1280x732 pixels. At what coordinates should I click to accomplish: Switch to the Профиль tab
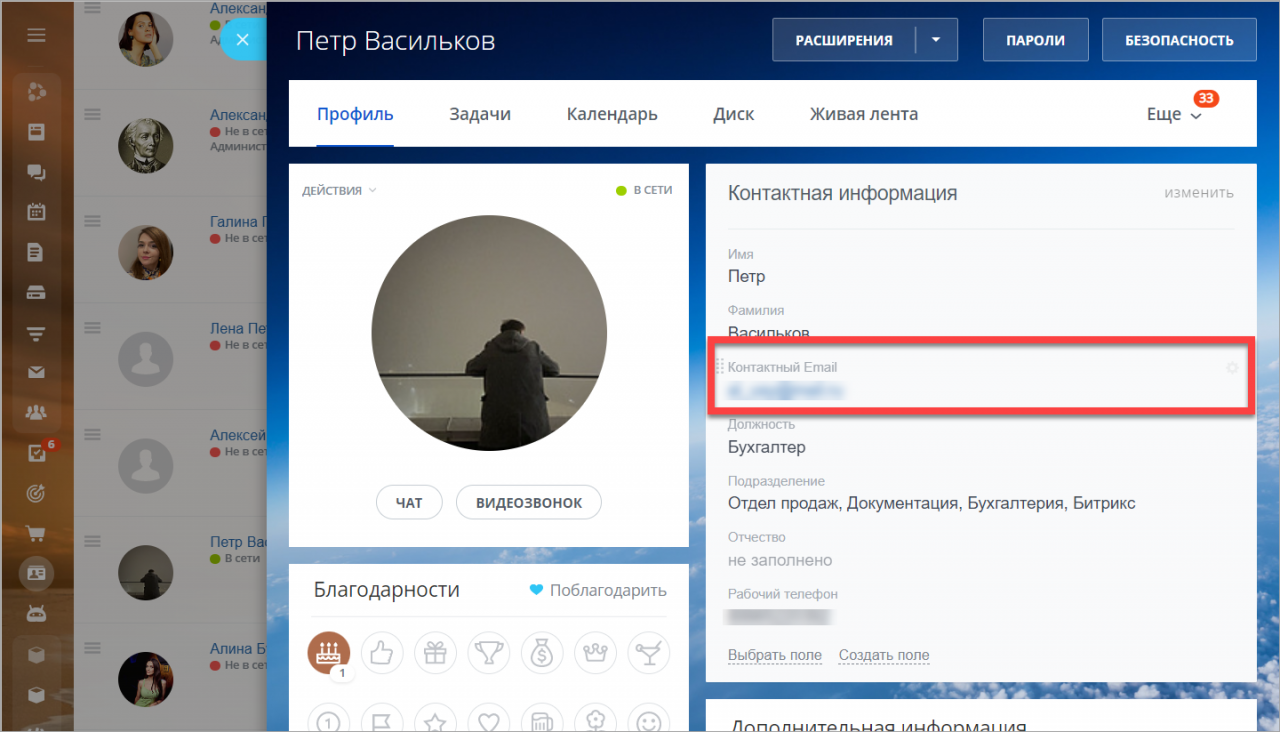pyautogui.click(x=355, y=114)
